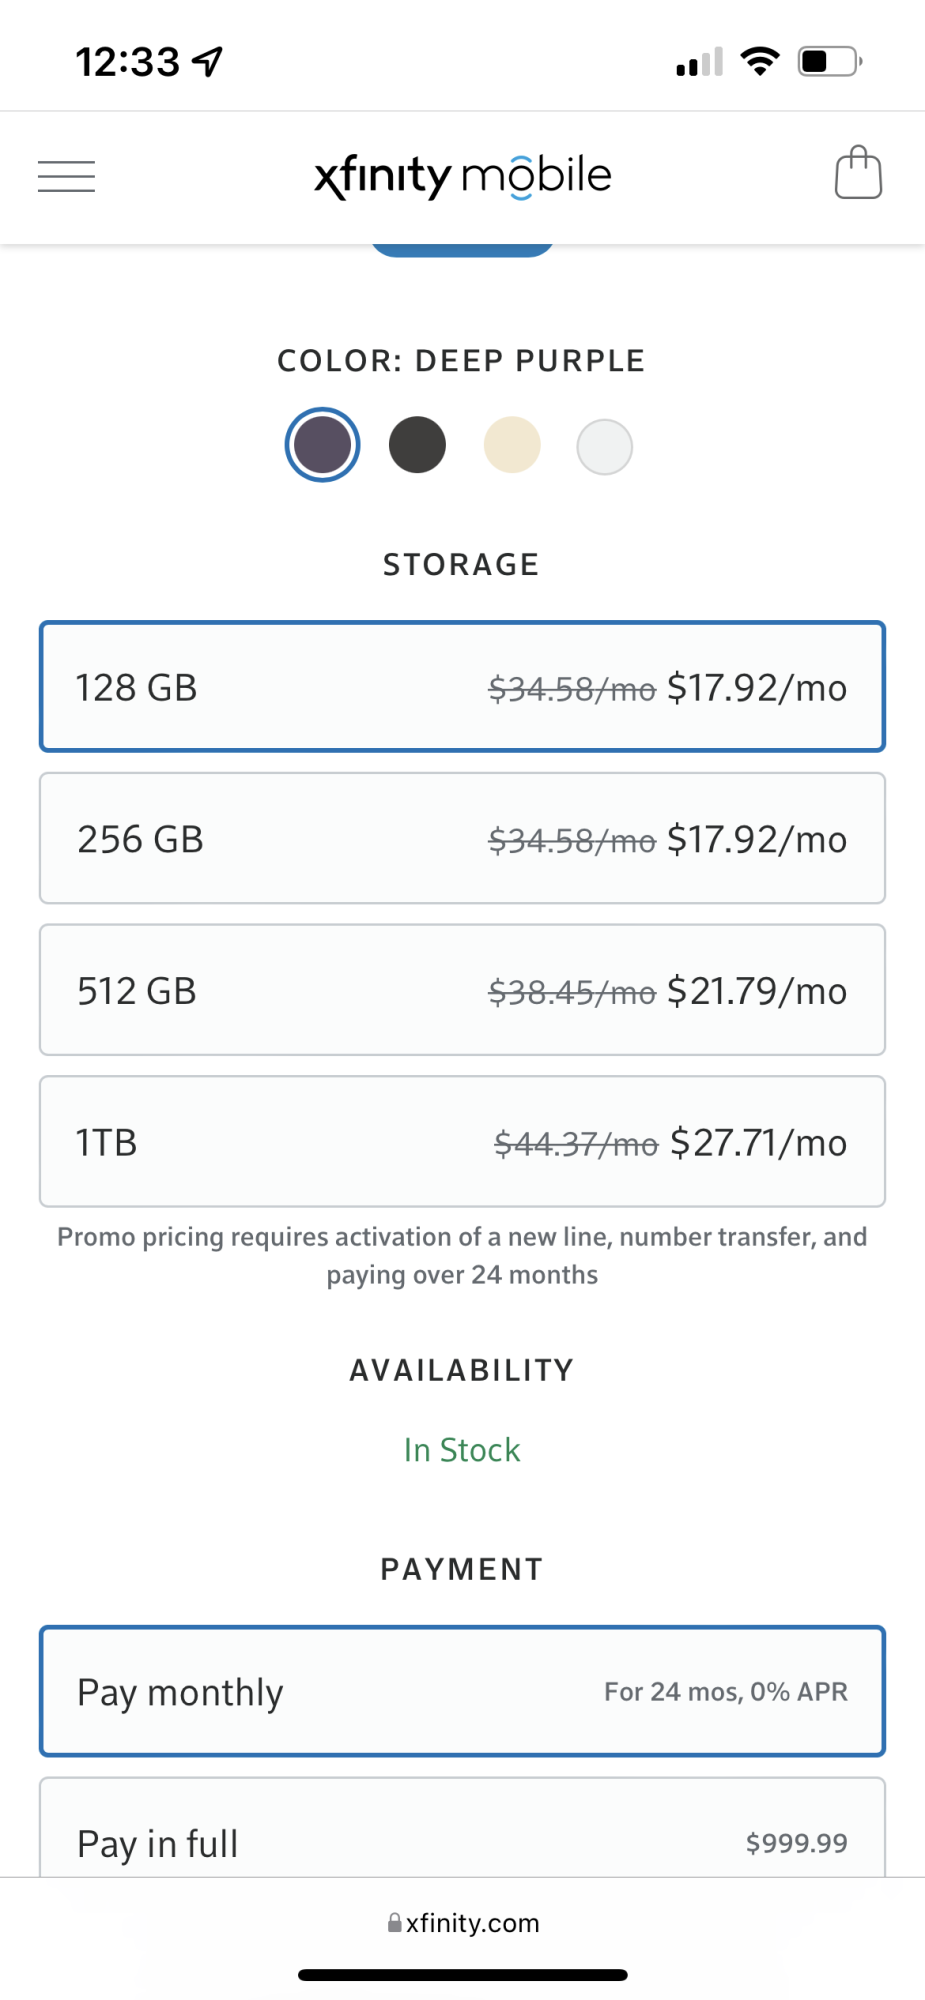This screenshot has width=925, height=2000.
Task: Pick the 512 GB storage option
Action: [x=462, y=990]
